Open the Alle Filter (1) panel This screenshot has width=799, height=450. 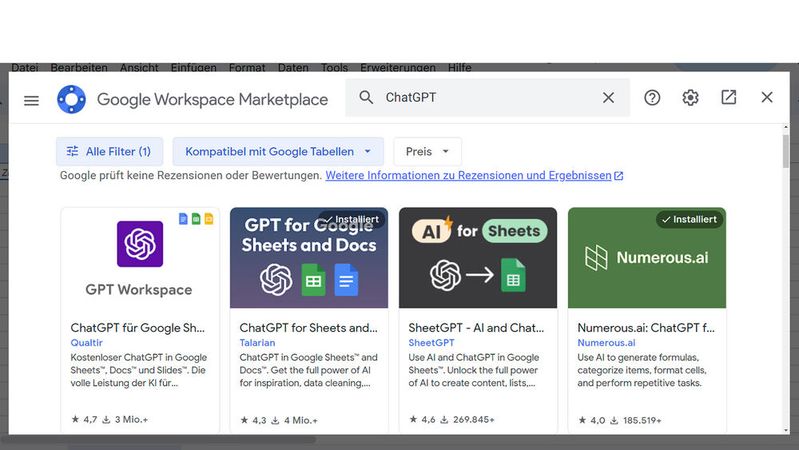pos(110,151)
